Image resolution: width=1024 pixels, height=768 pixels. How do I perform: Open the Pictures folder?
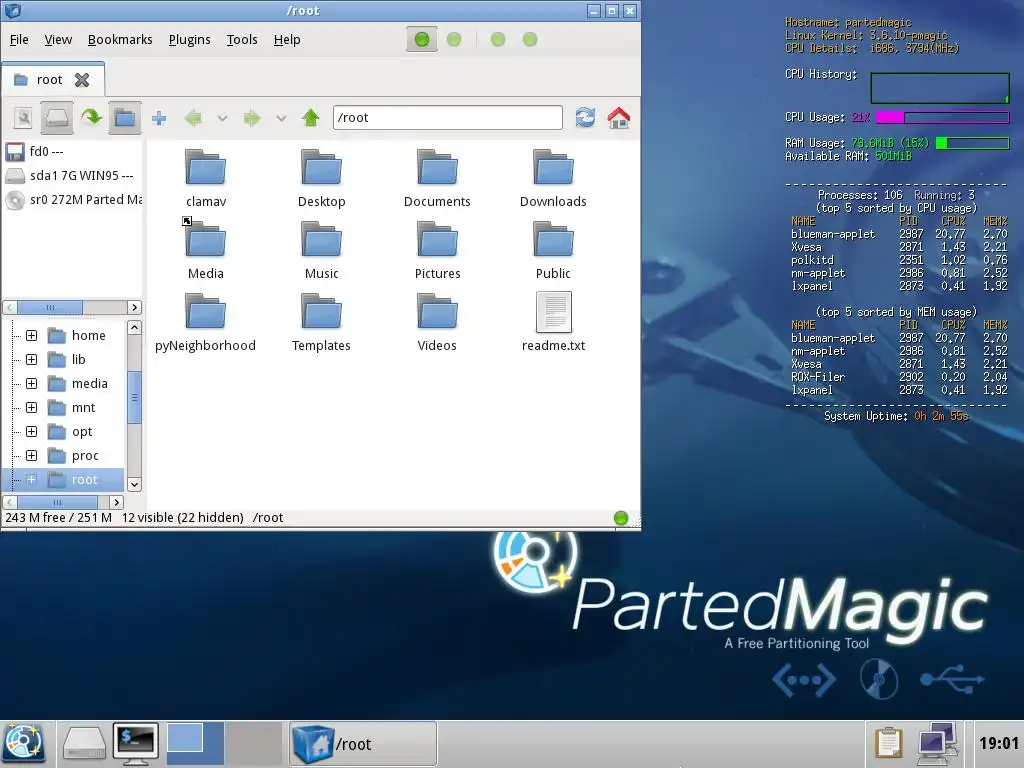pos(437,250)
